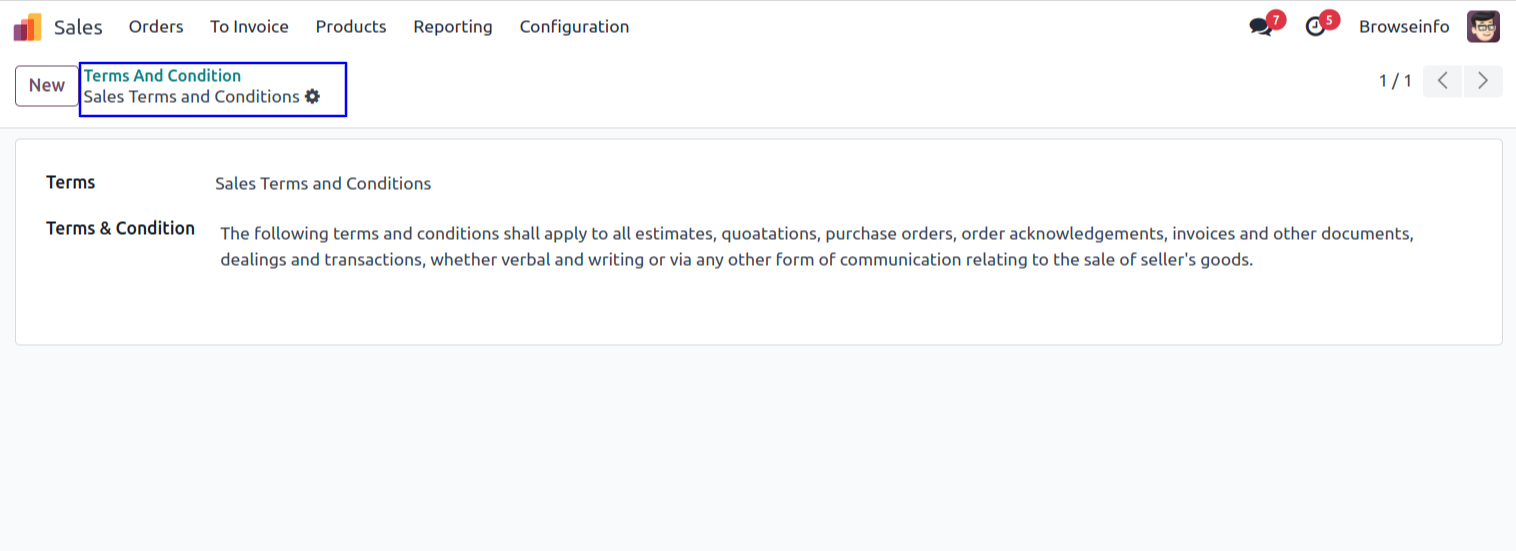Click the Sales app name in navbar
The height and width of the screenshot is (551, 1516).
pos(78,27)
